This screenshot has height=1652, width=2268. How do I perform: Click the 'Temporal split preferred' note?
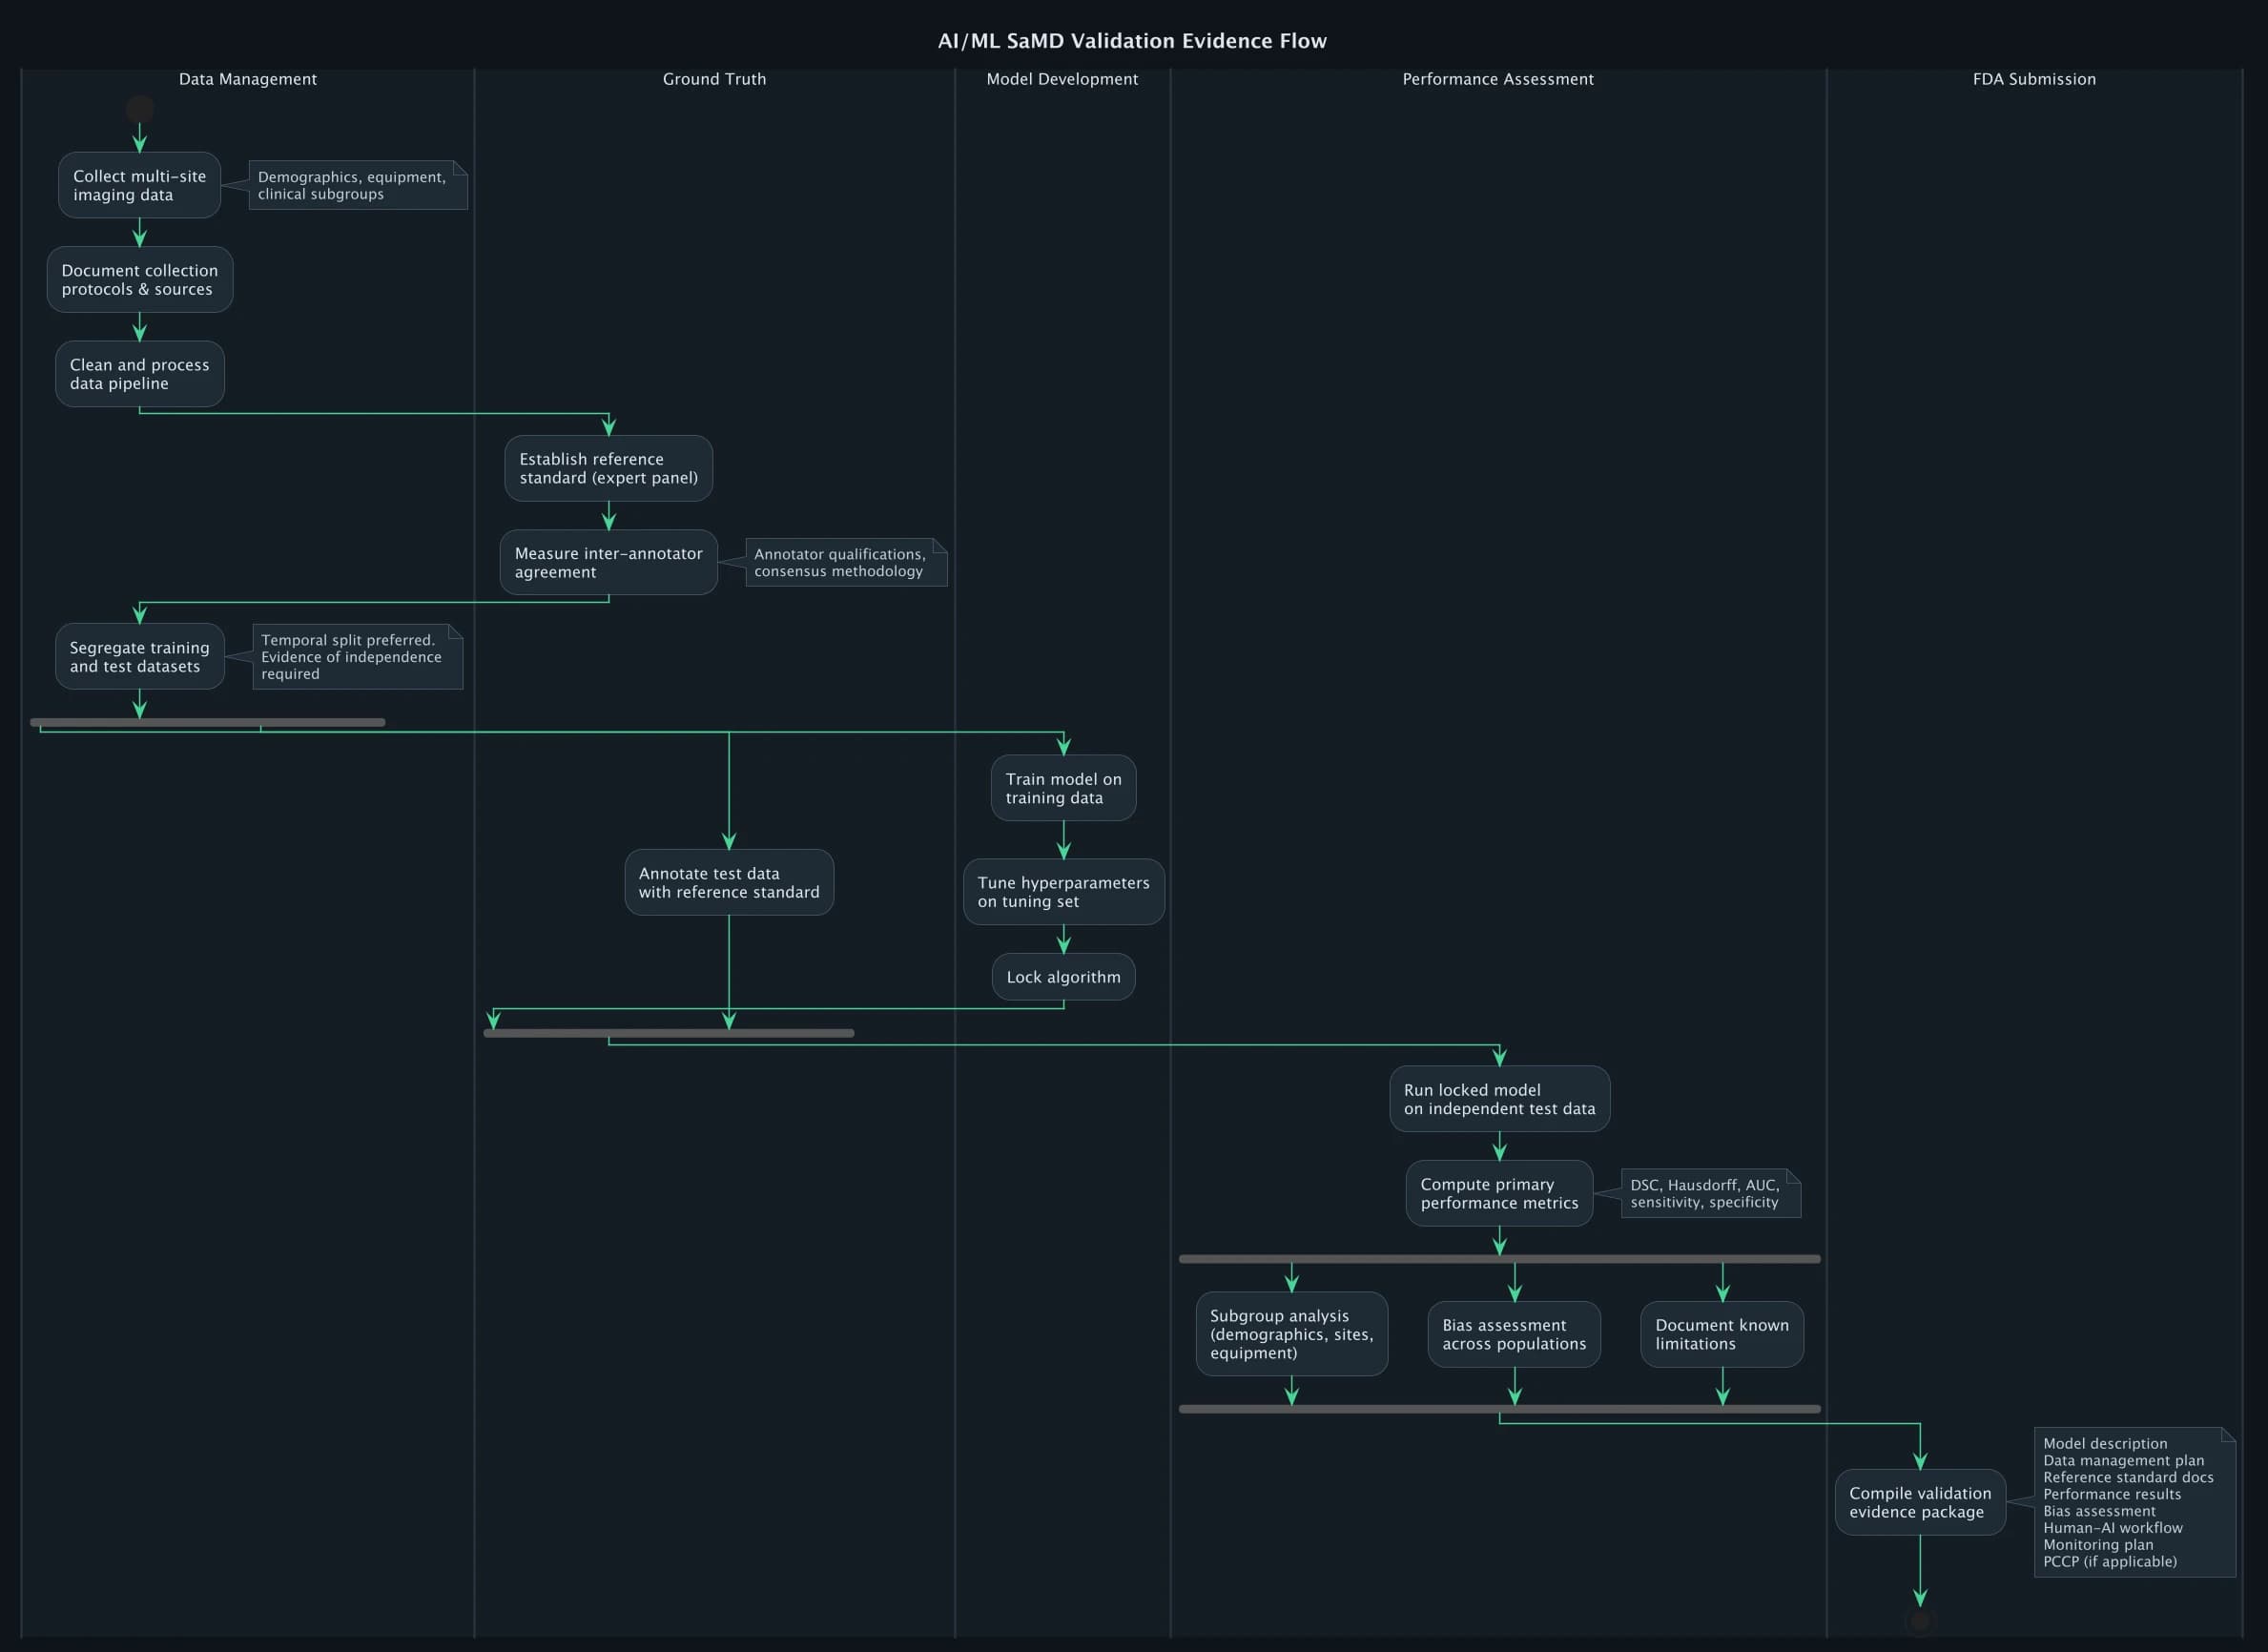355,657
